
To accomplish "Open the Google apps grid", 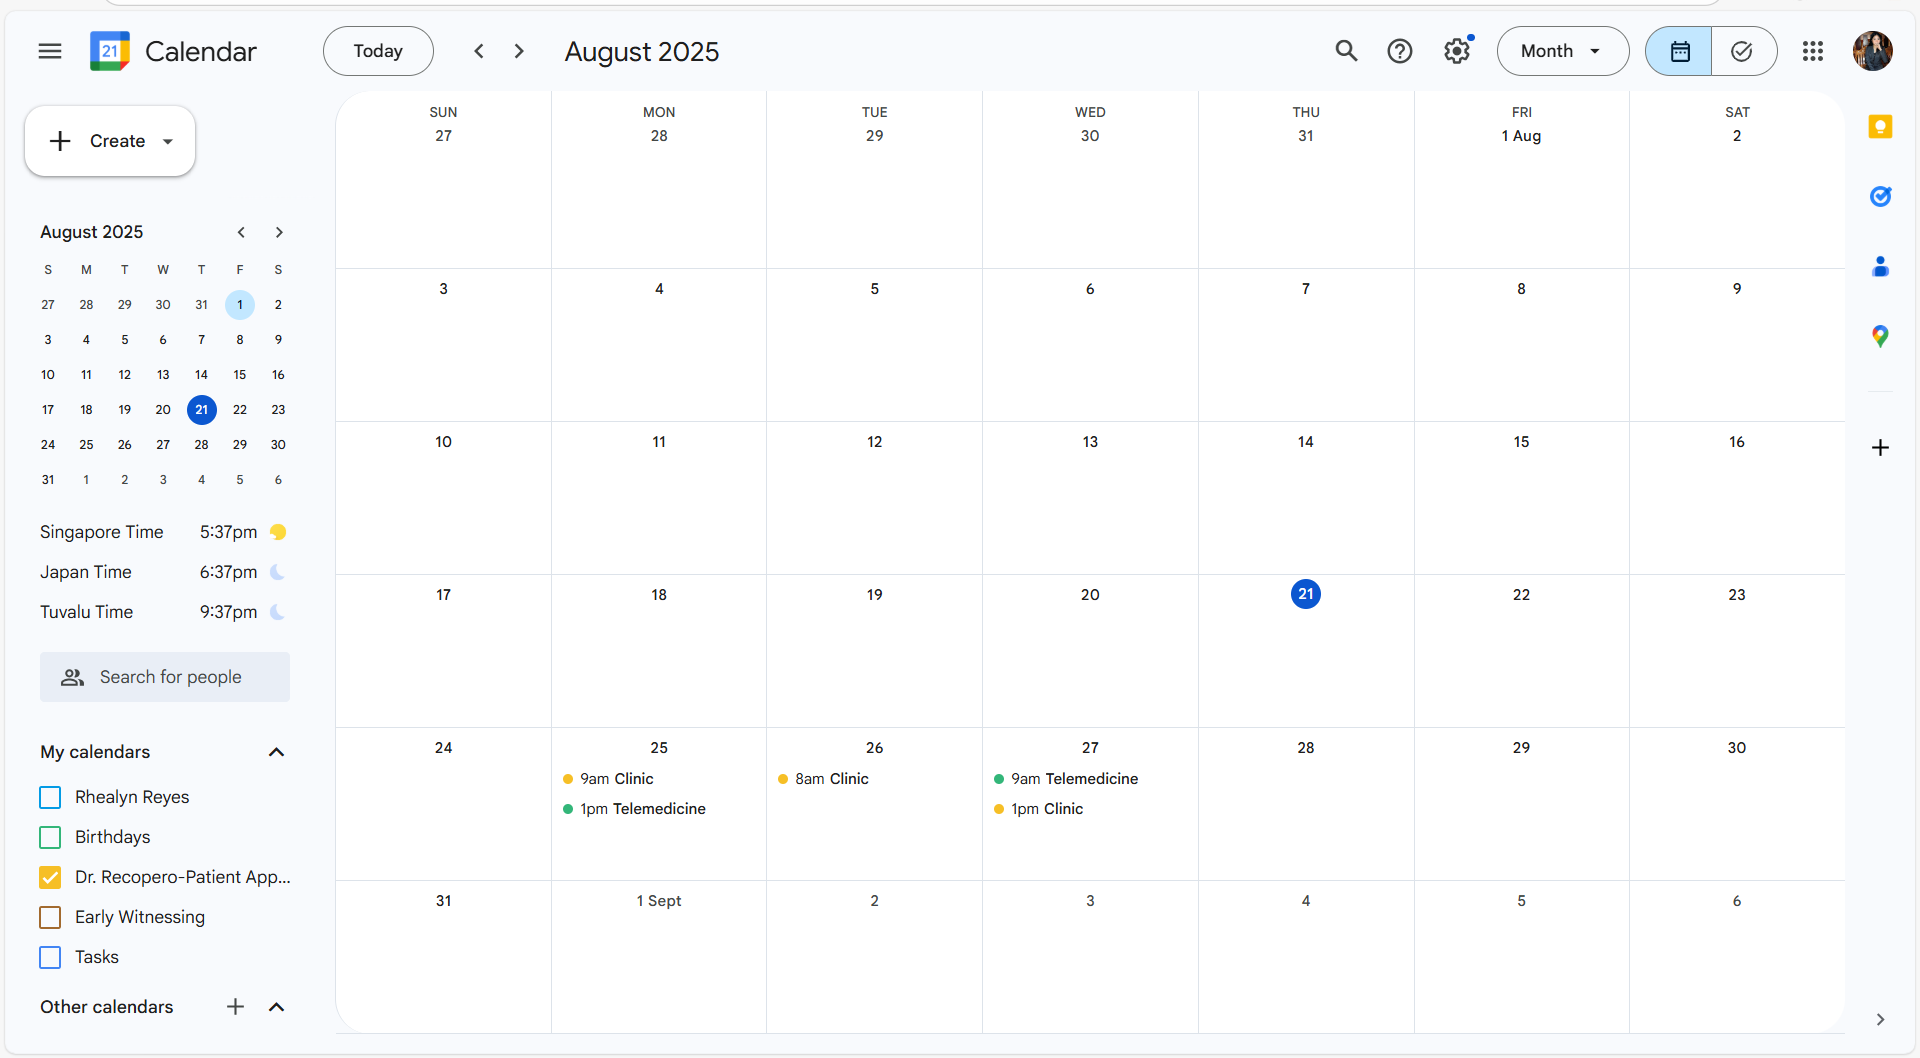I will click(1812, 51).
